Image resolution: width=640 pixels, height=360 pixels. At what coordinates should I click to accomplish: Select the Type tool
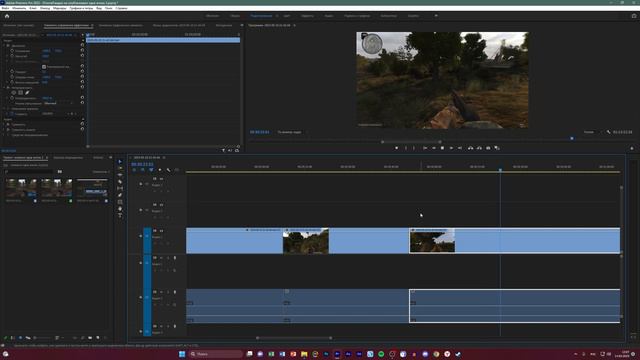[x=120, y=215]
